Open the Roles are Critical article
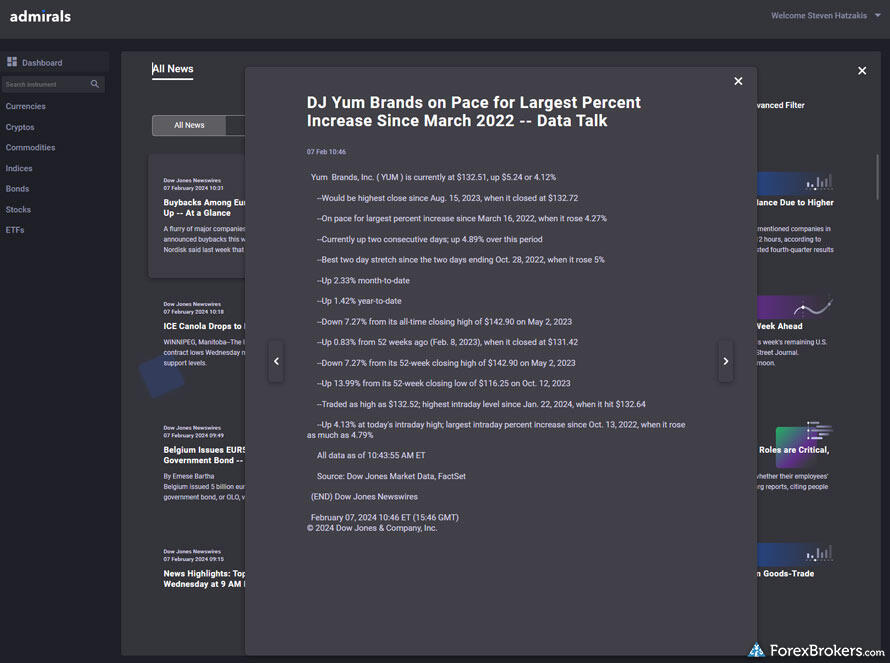This screenshot has height=663, width=890. [794, 450]
